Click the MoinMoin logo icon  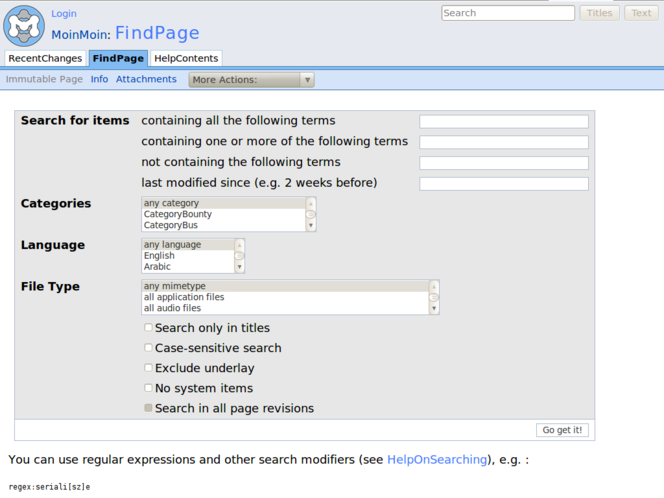tap(24, 25)
